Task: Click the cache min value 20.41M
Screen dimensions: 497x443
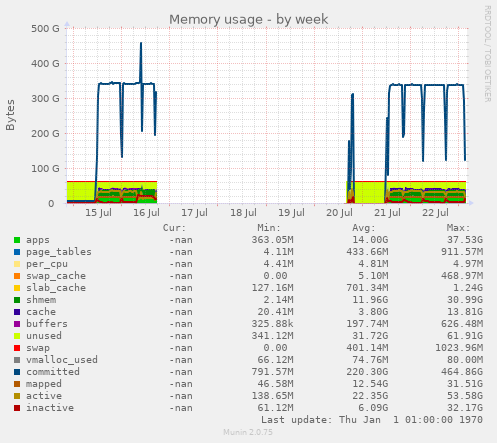Action: (275, 312)
